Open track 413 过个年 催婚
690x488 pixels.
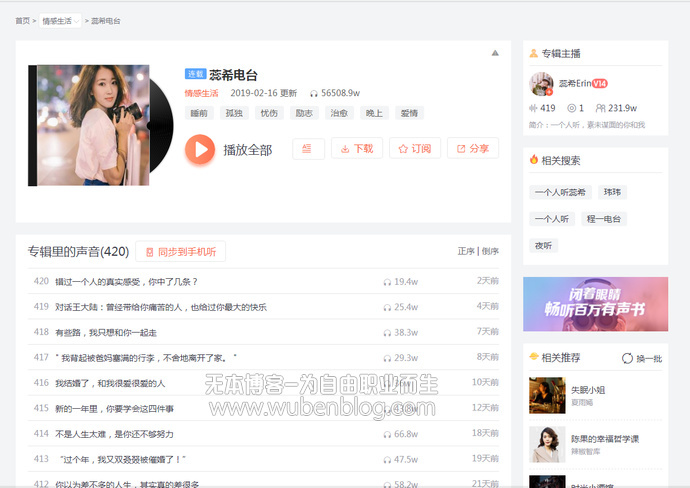click(123, 459)
